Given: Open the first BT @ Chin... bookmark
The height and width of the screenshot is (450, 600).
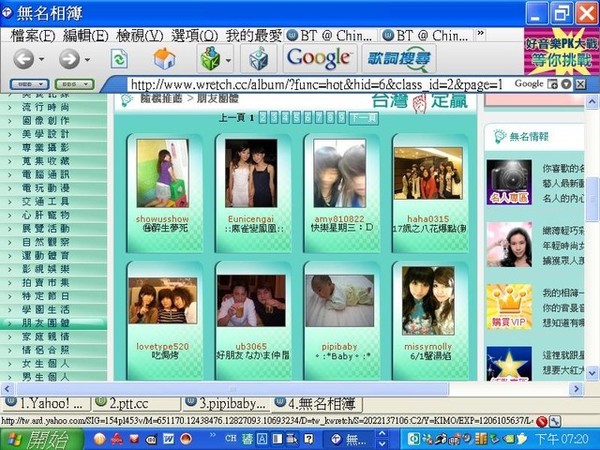Looking at the screenshot, I should tap(331, 36).
